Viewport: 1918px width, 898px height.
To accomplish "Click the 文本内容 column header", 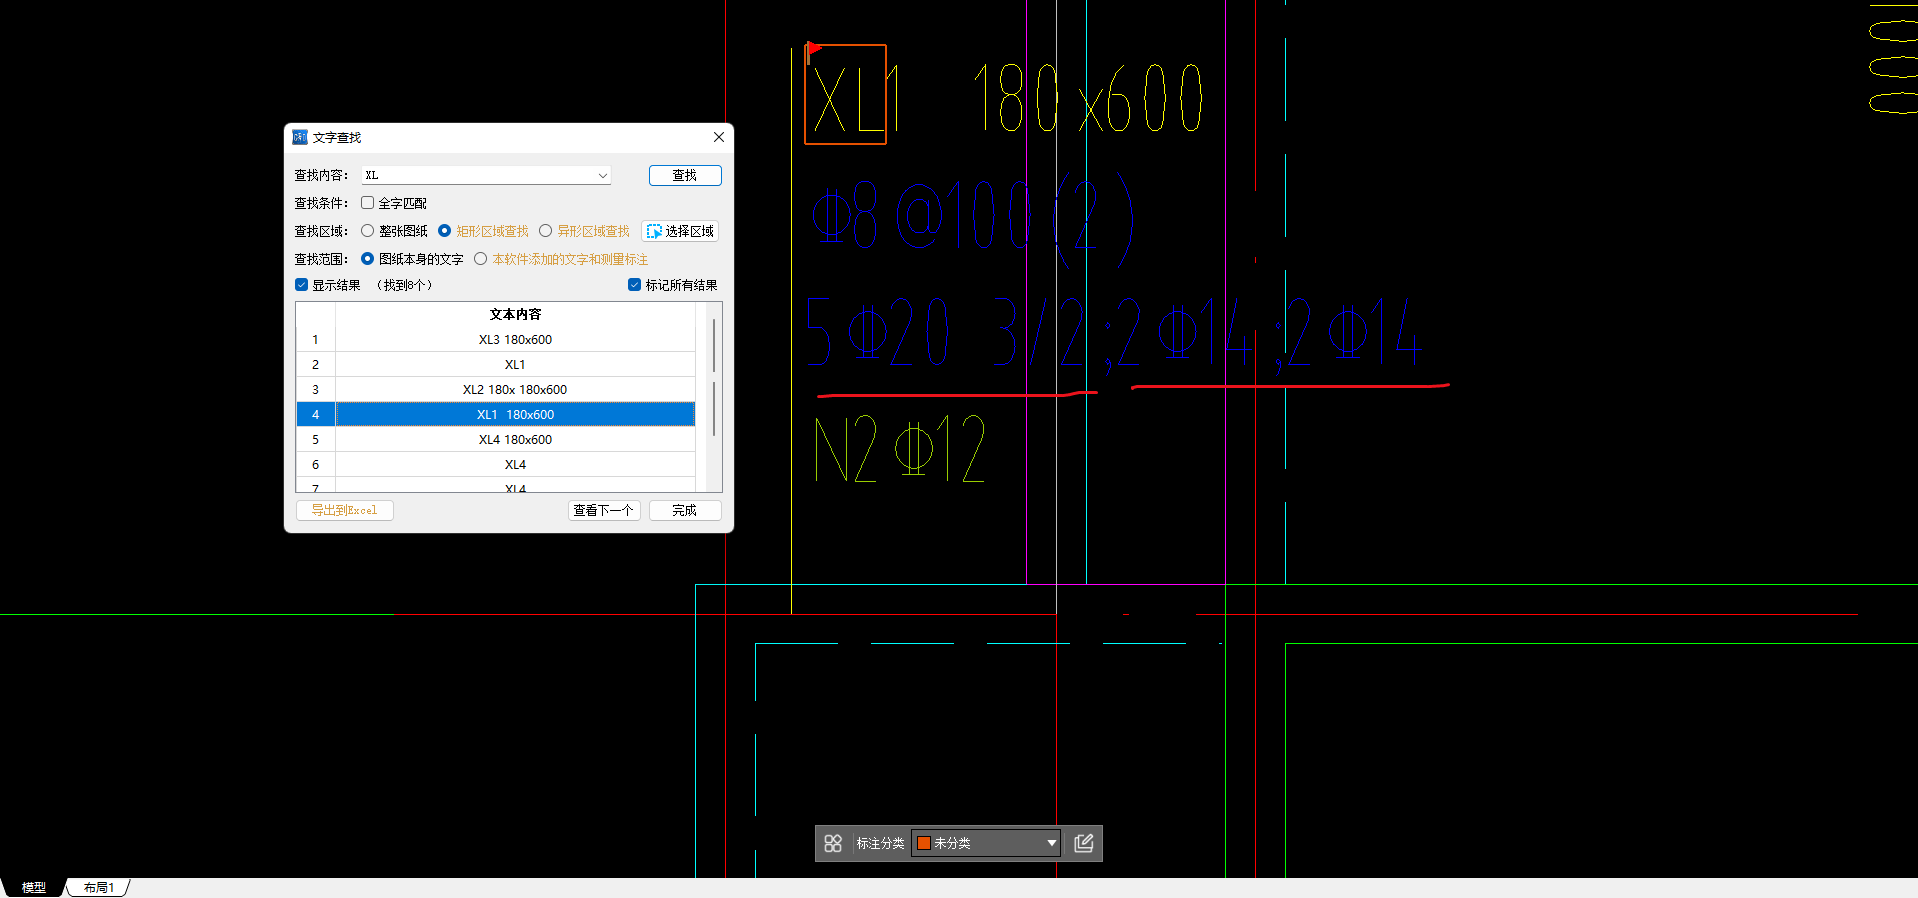I will pyautogui.click(x=515, y=314).
